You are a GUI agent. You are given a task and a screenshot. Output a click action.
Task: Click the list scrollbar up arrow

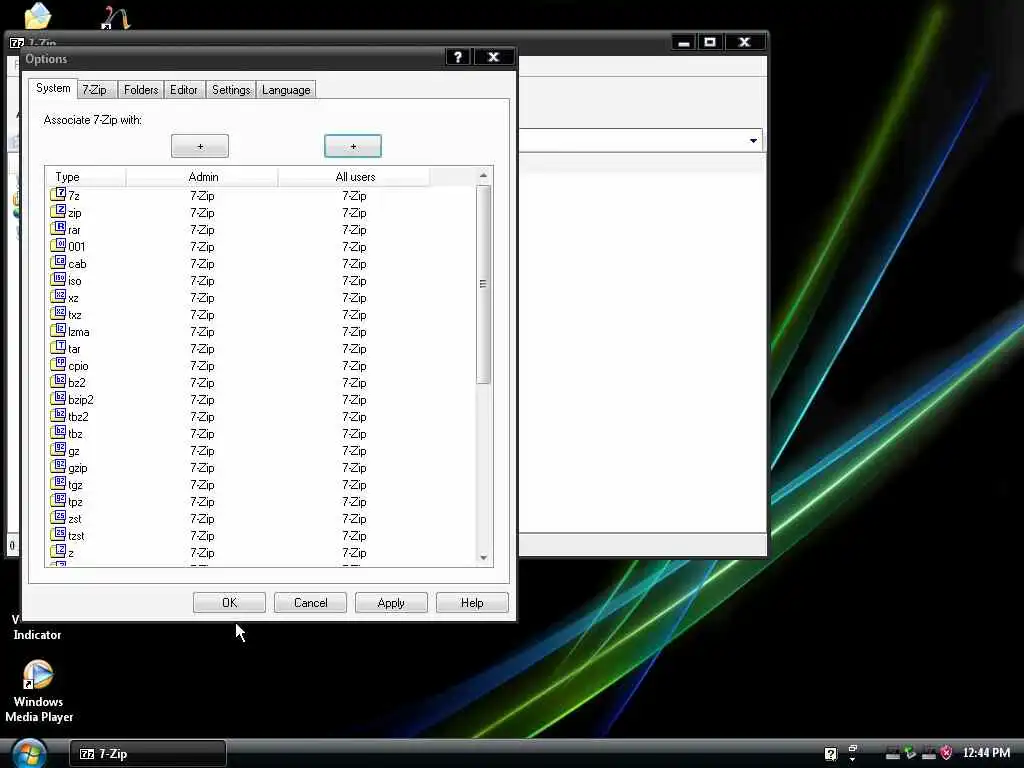(483, 175)
